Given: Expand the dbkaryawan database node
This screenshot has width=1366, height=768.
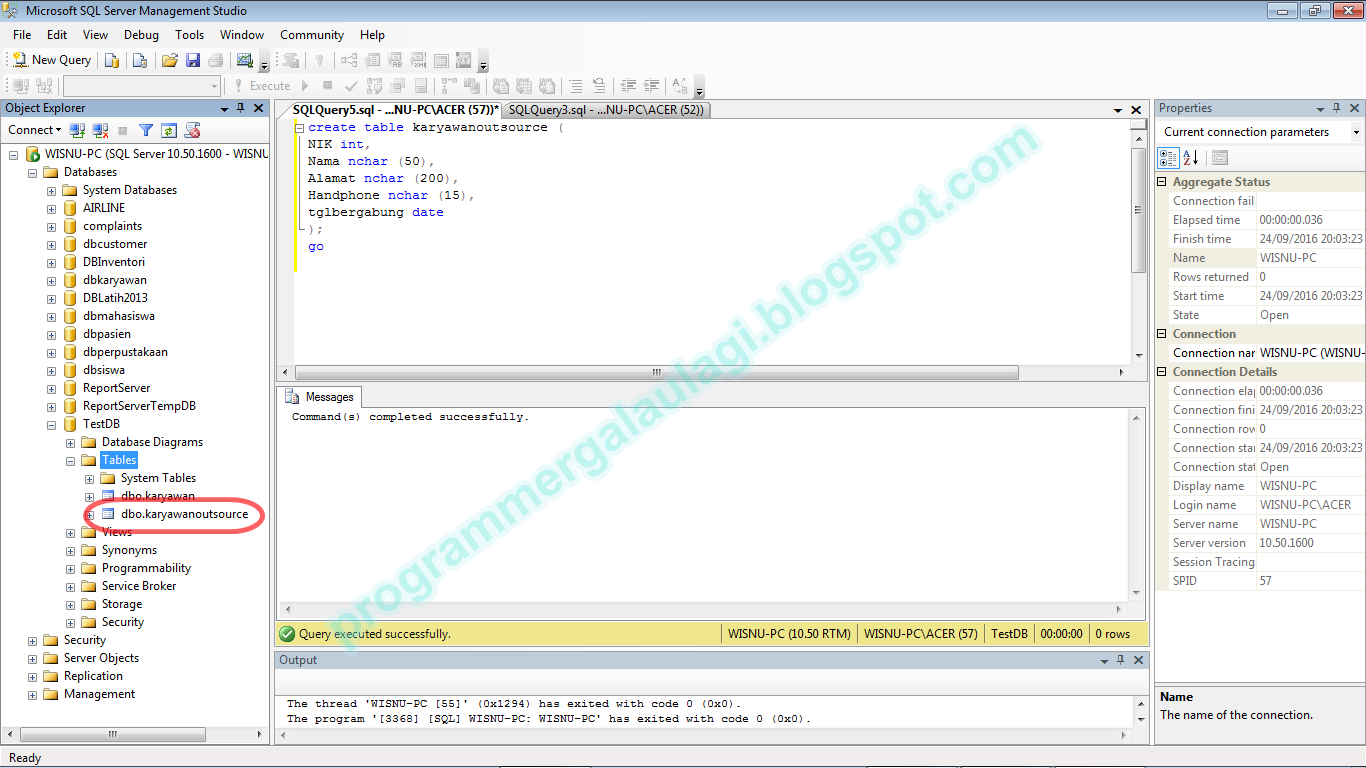Looking at the screenshot, I should pos(50,280).
